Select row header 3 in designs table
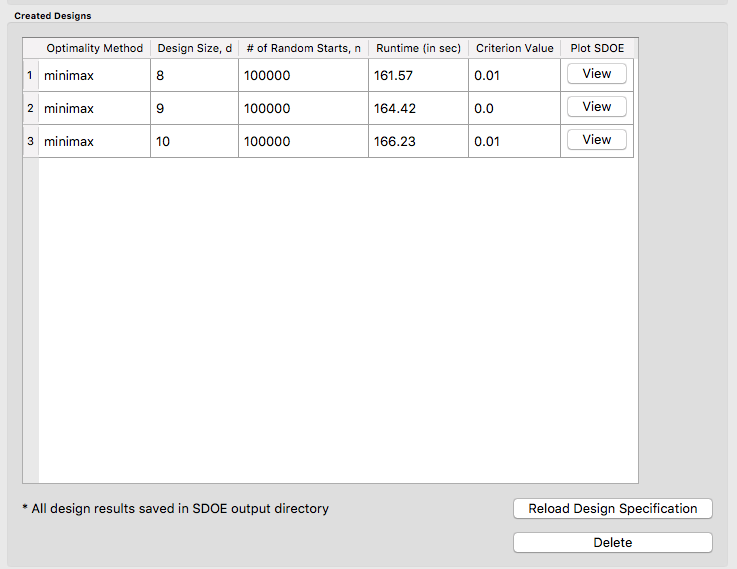The image size is (737, 569). tap(30, 141)
